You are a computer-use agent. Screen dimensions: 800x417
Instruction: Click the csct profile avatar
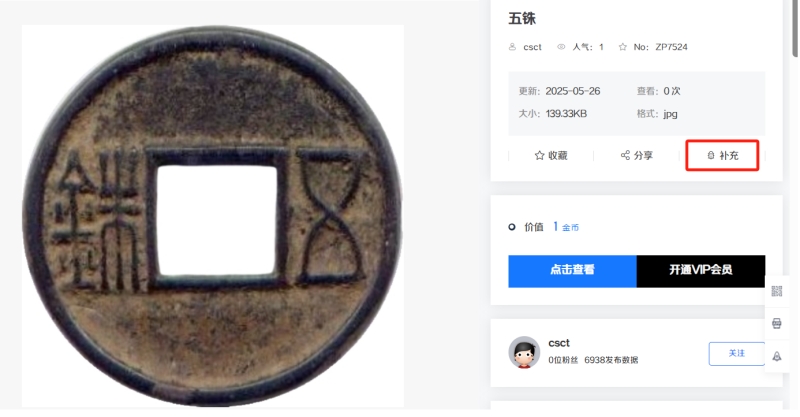[x=524, y=352]
